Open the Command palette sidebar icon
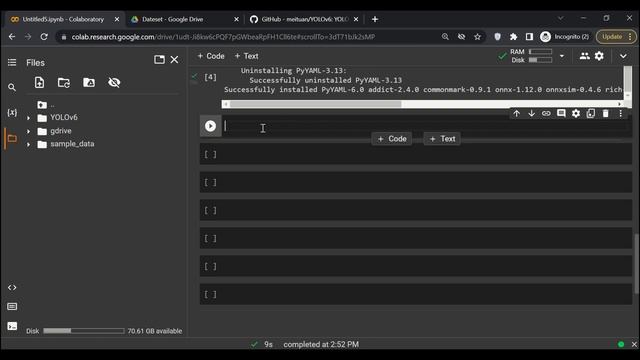 tap(12, 306)
